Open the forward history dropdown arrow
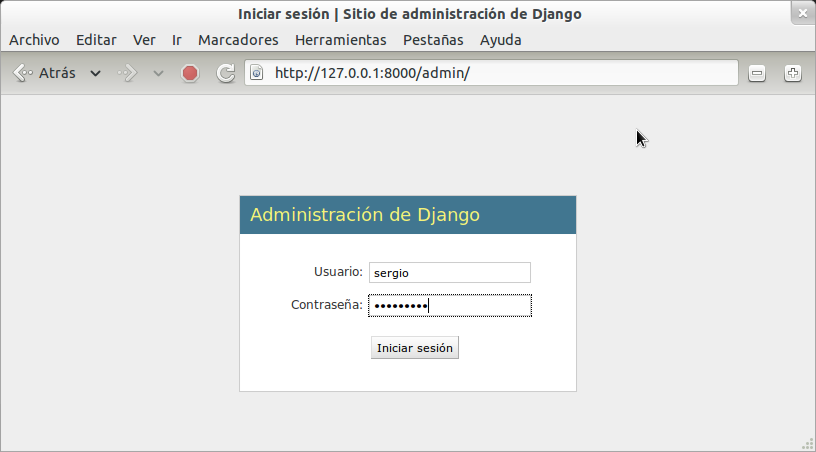816x452 pixels. (158, 74)
